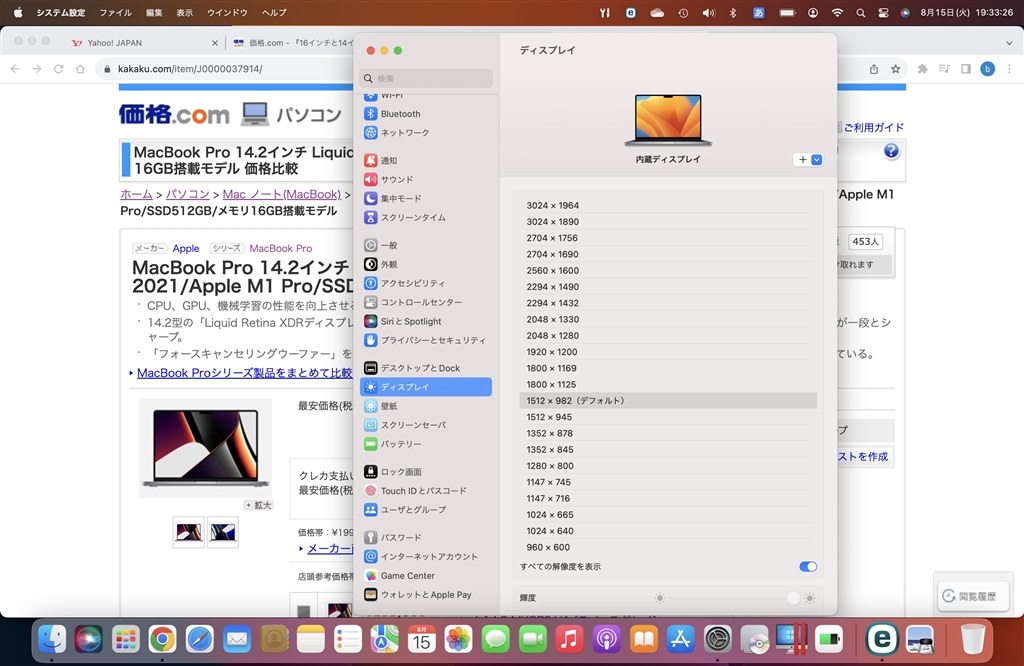Open Touch ID とパスコード settings
This screenshot has height=666, width=1024.
point(426,490)
